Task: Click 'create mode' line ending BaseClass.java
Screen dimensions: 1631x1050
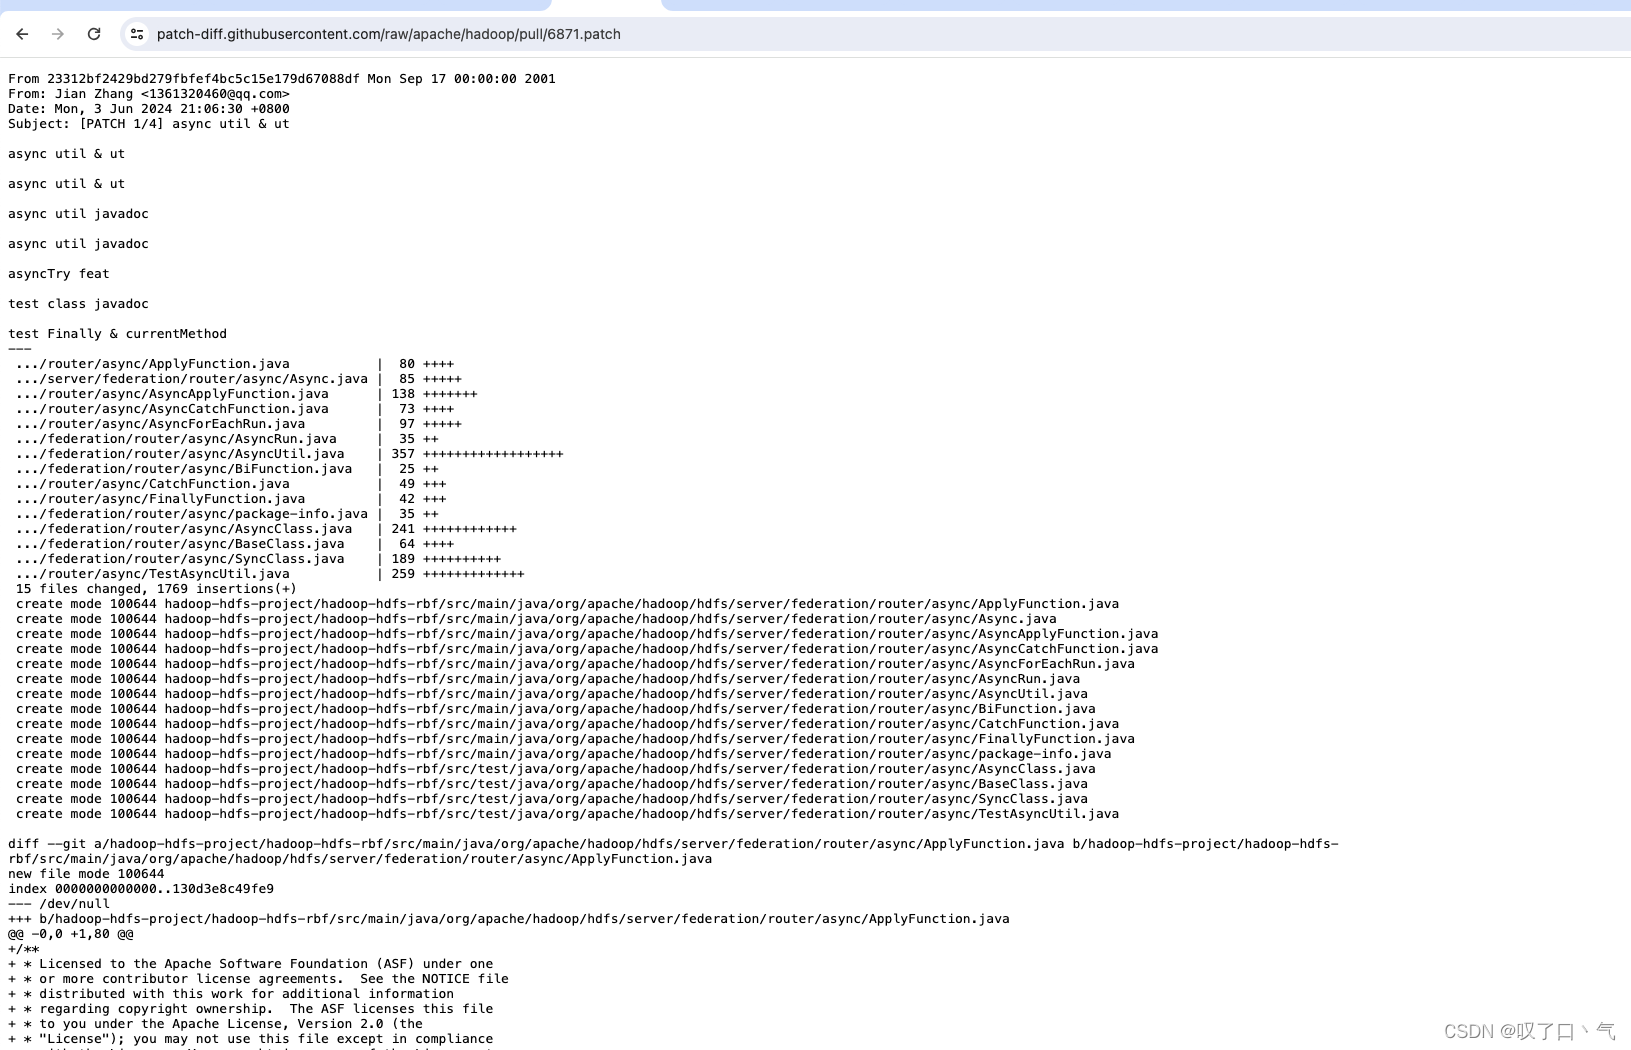Action: (552, 784)
